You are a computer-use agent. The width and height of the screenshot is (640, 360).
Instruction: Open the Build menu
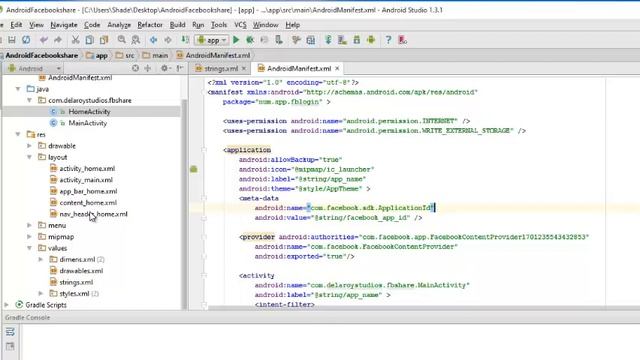point(177,25)
